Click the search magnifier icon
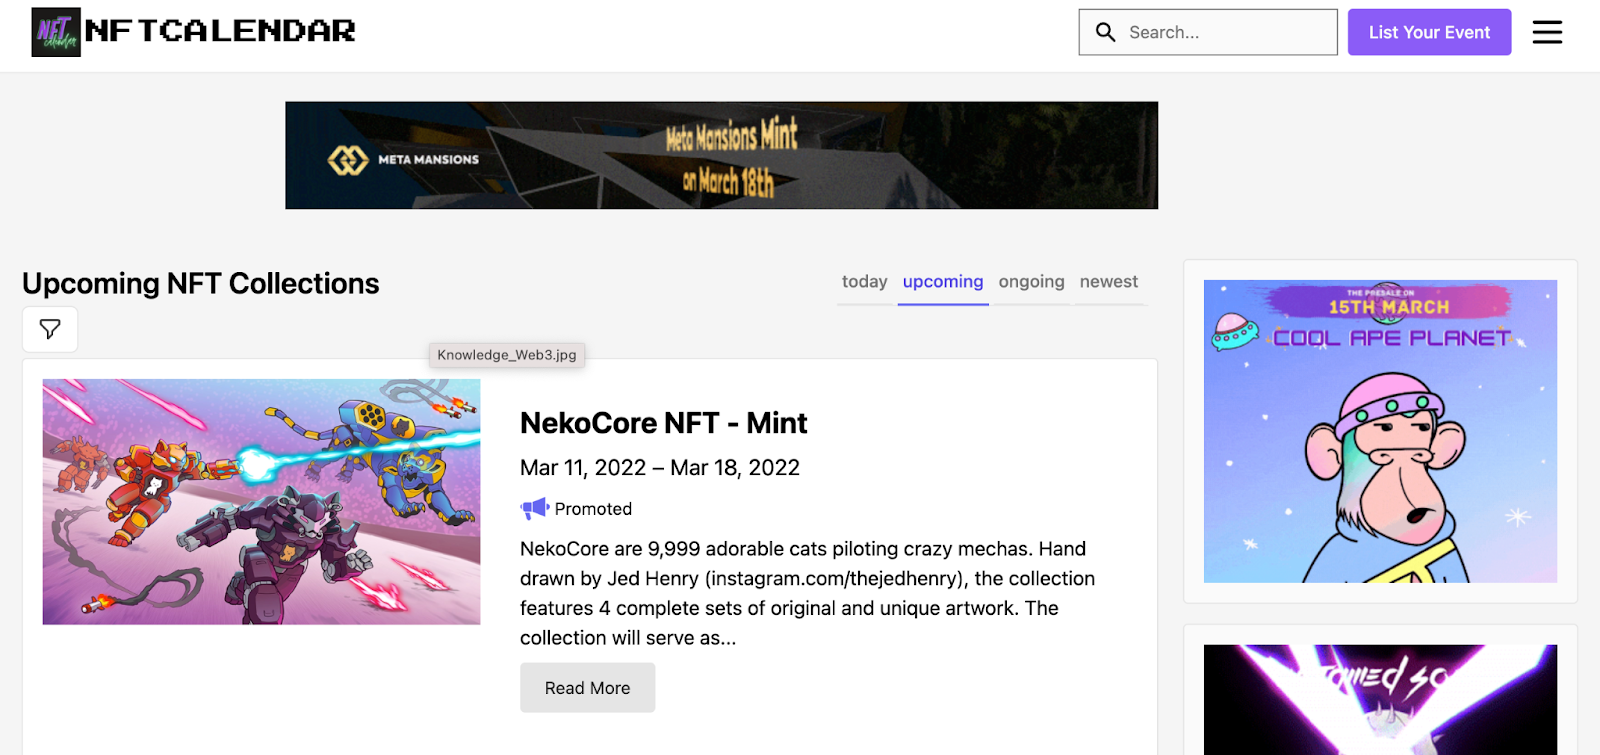 1105,32
